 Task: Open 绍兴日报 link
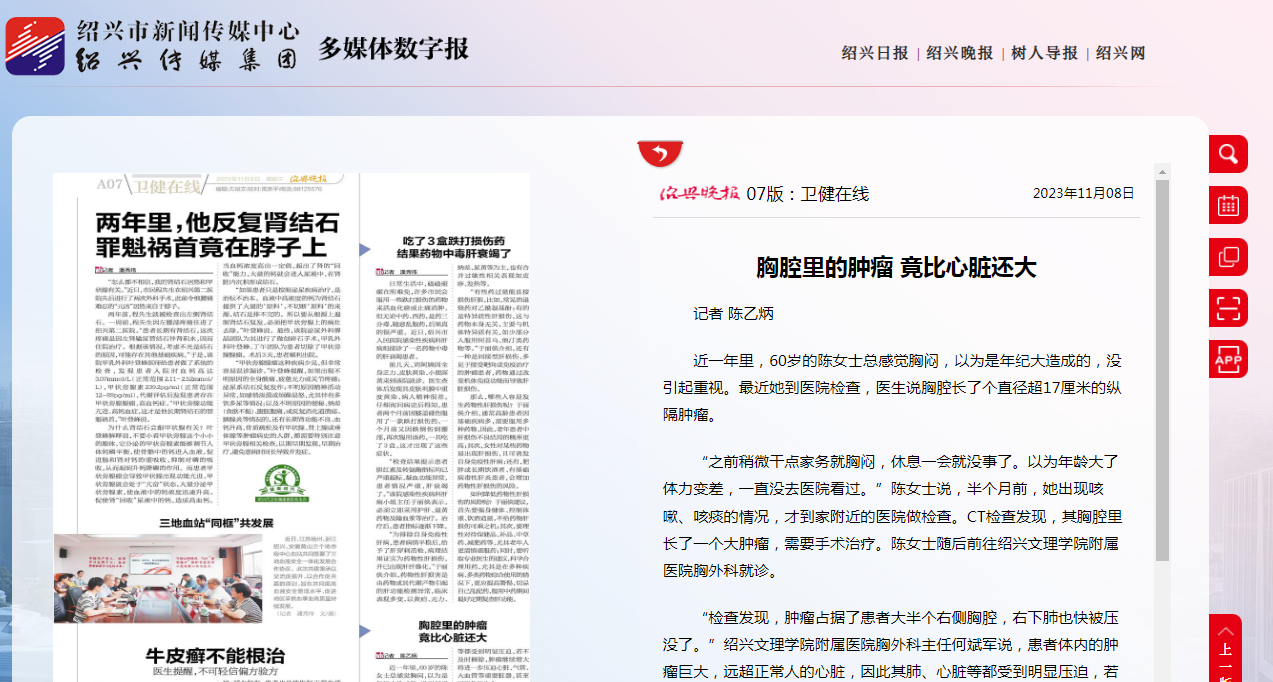(875, 53)
